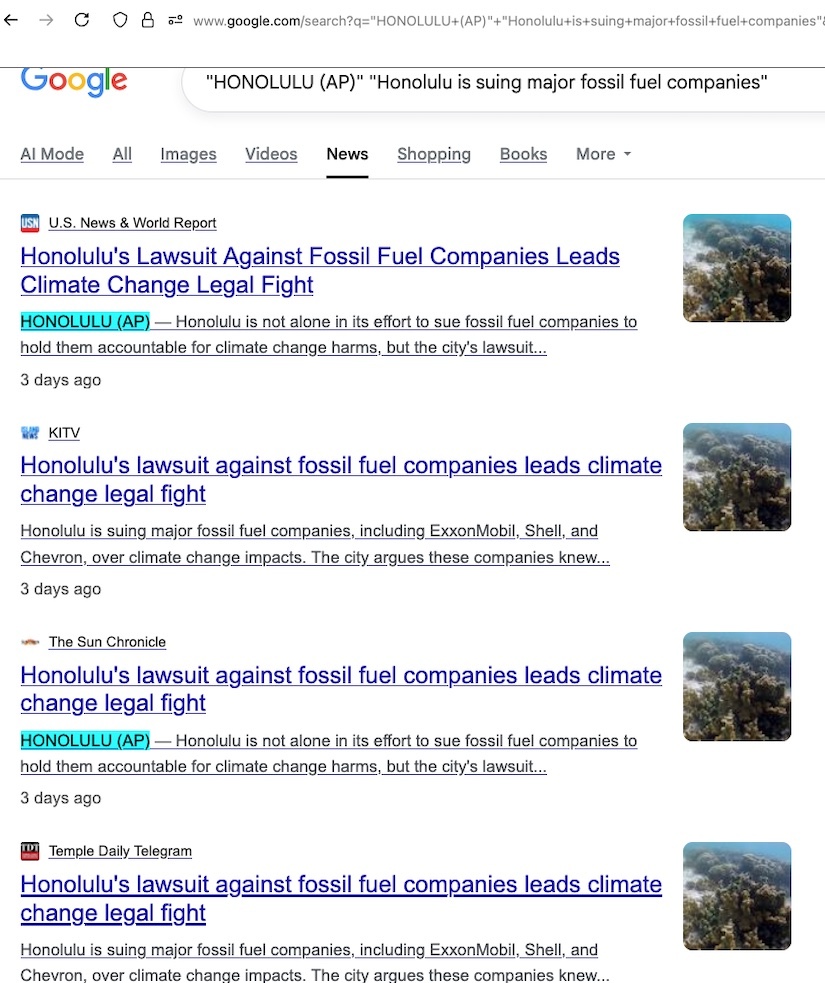The height and width of the screenshot is (983, 825).
Task: Click the Sun Chronicle result's coral reef thumbnail
Action: tap(737, 686)
